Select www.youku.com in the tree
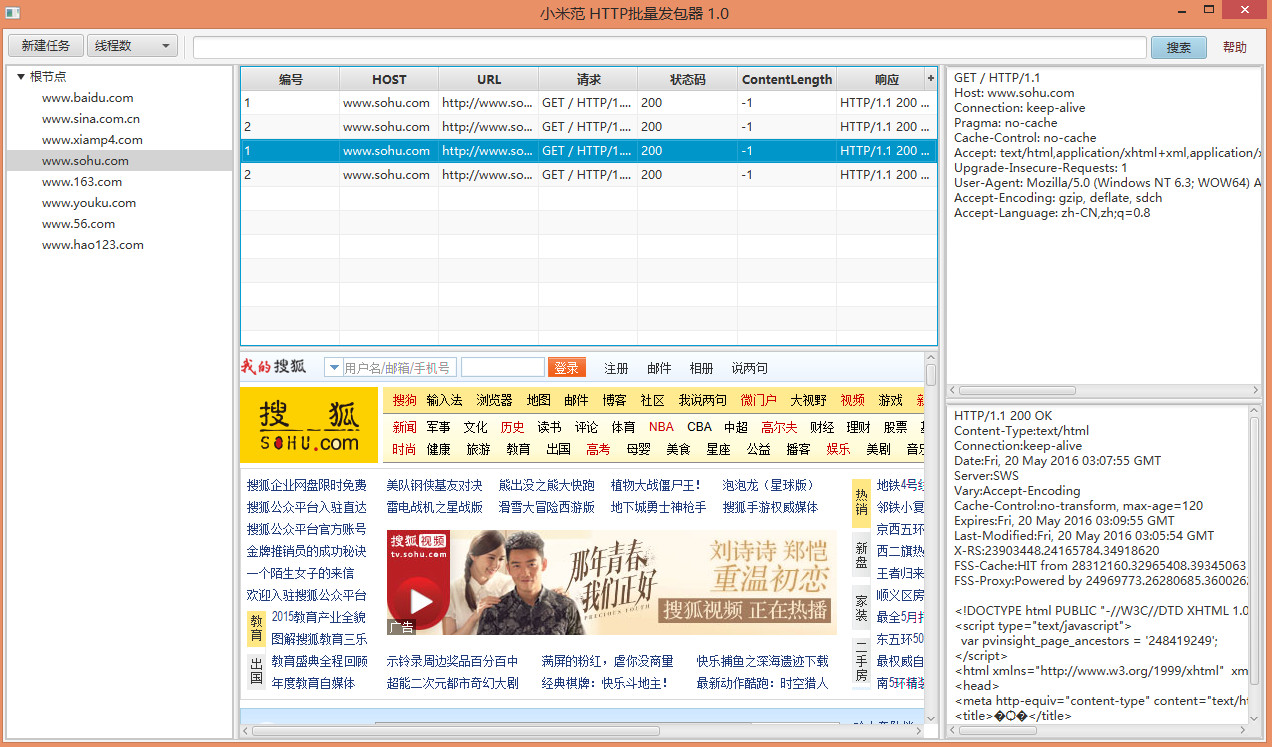 [88, 203]
